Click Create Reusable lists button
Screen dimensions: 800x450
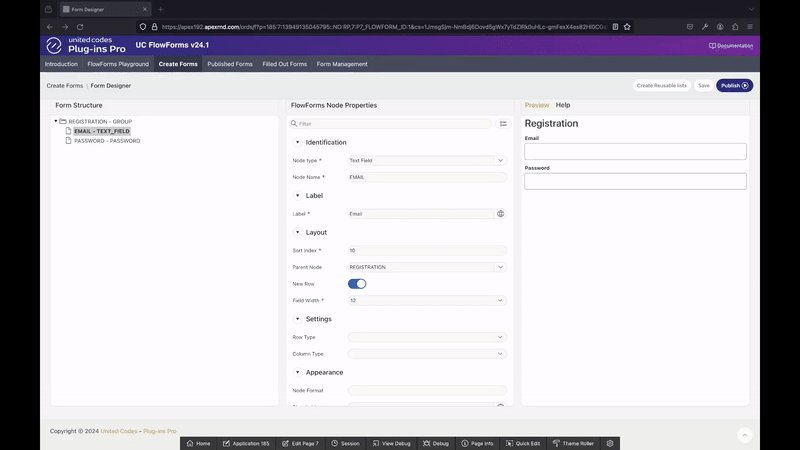pos(662,86)
